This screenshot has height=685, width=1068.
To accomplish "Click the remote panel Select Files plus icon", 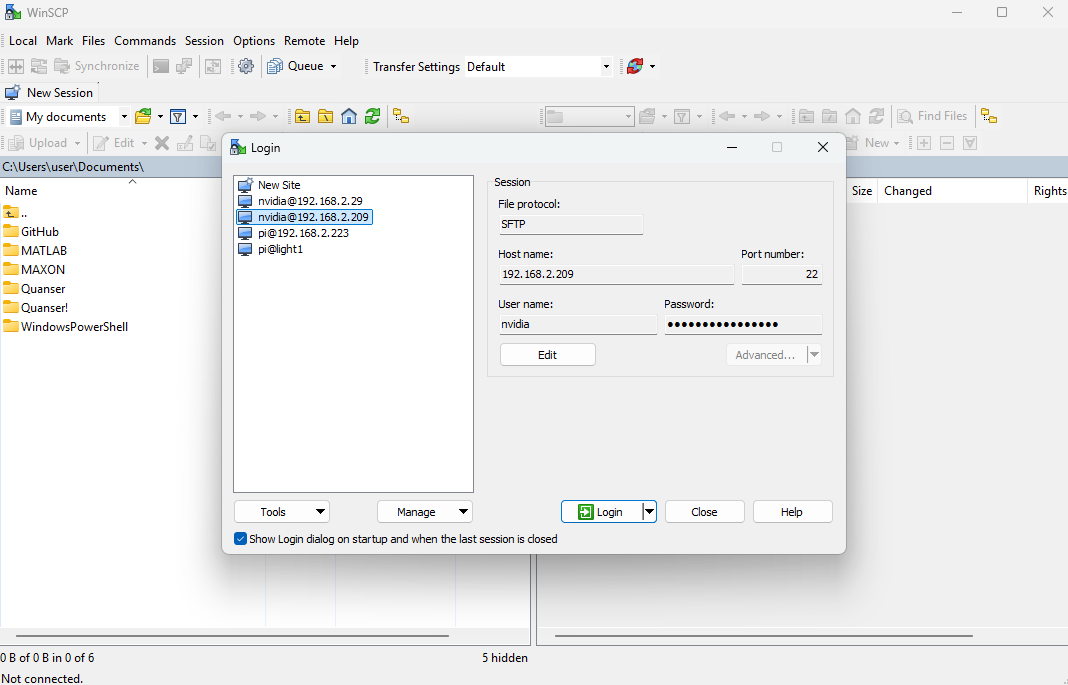I will point(924,143).
